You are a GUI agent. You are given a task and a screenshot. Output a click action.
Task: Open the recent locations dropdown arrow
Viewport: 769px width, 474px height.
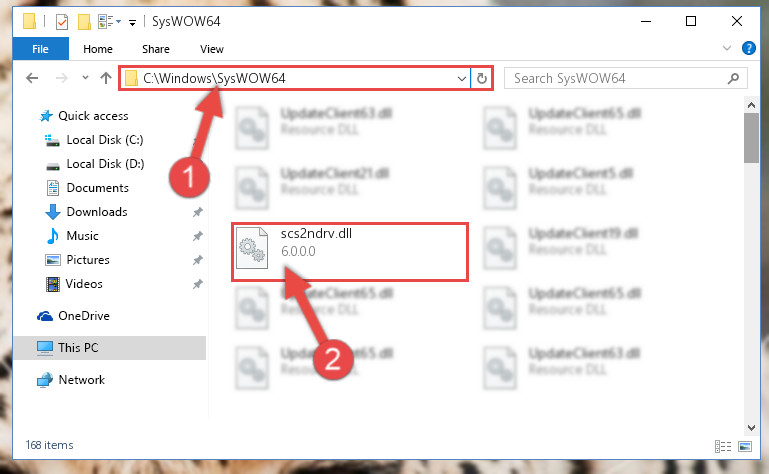(85, 78)
